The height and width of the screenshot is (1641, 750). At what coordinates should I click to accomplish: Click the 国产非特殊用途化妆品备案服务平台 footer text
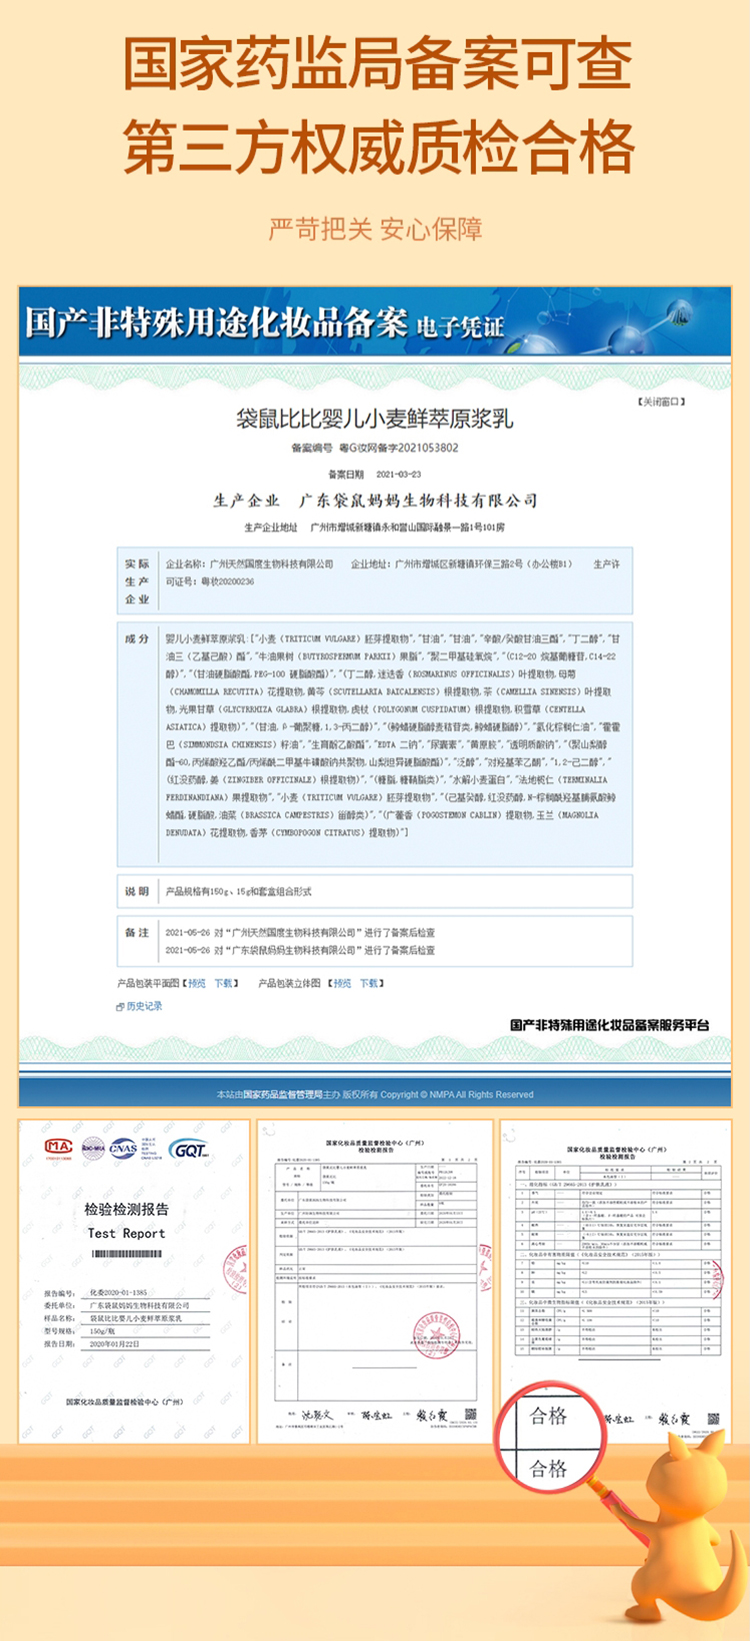coord(610,1024)
